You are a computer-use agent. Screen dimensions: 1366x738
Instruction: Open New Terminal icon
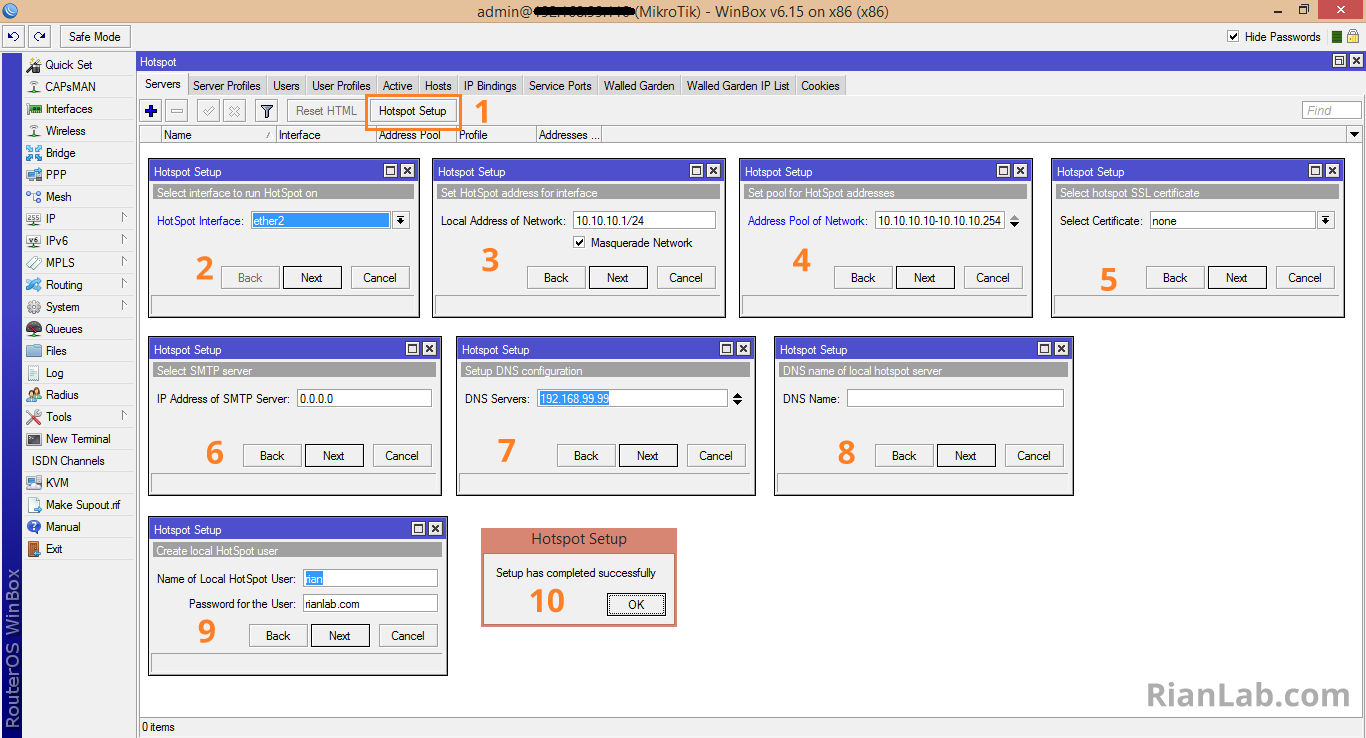[x=34, y=439]
